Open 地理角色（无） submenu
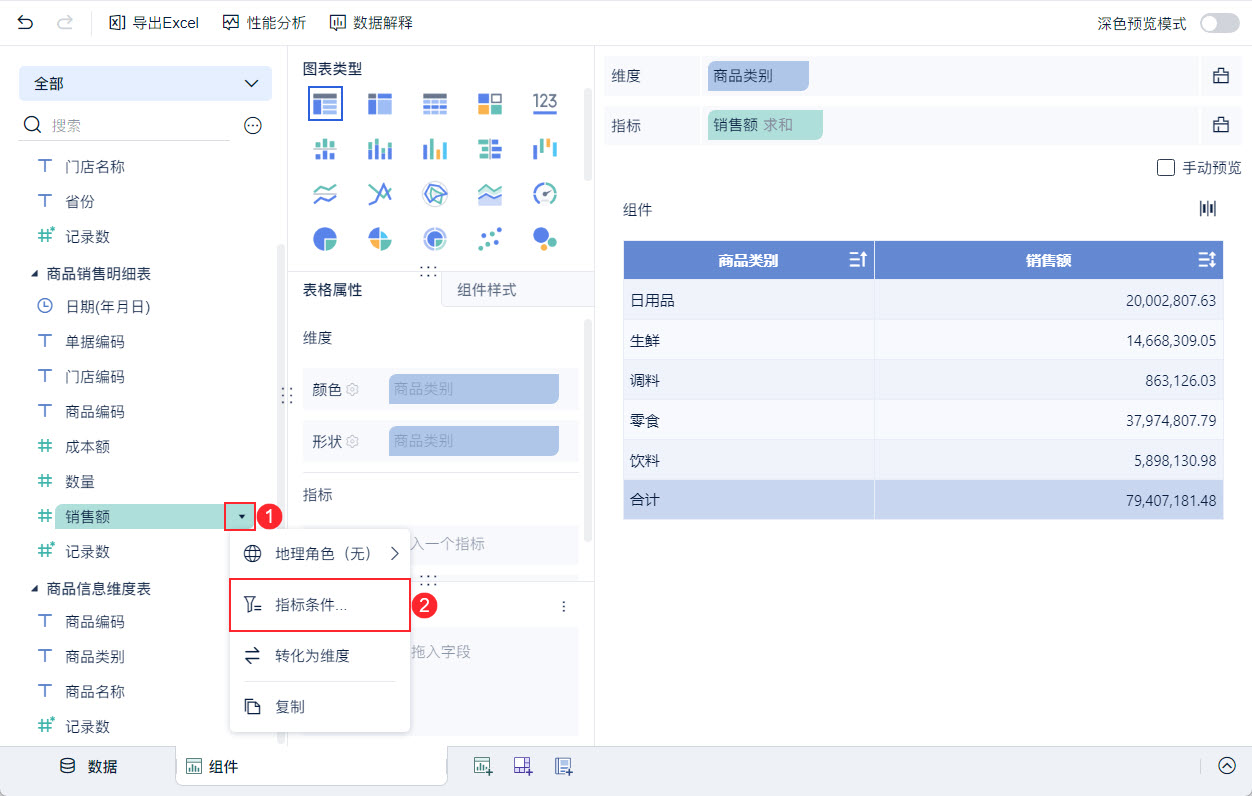 (320, 553)
